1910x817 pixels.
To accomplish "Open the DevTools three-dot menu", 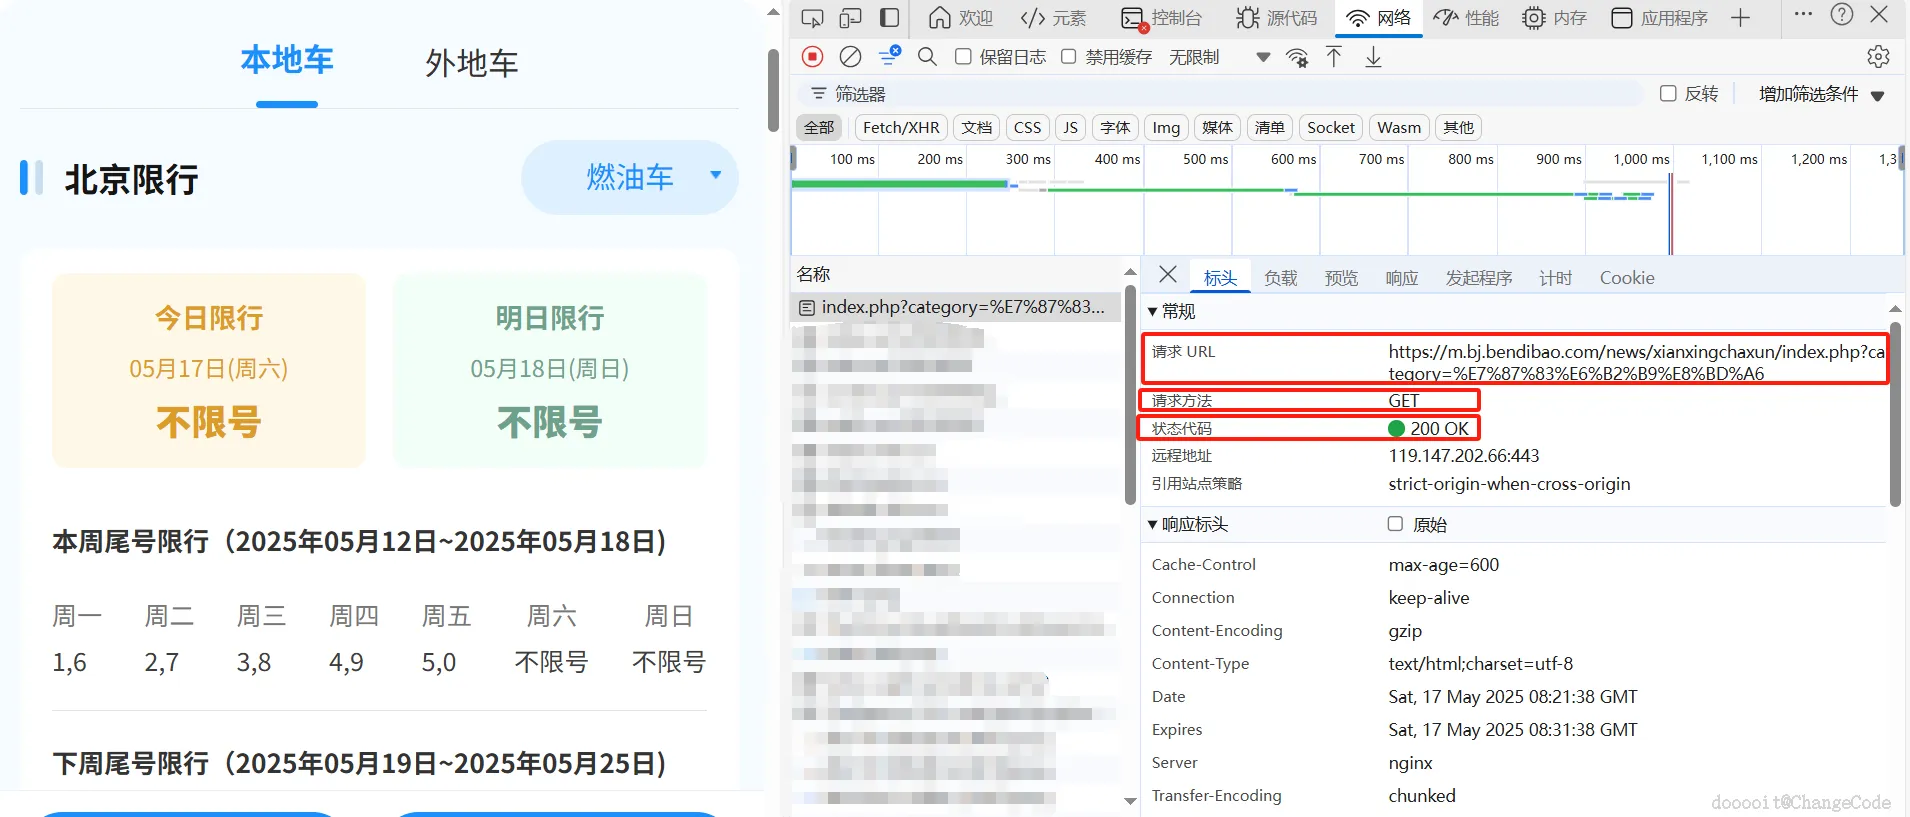I will coord(1803,14).
